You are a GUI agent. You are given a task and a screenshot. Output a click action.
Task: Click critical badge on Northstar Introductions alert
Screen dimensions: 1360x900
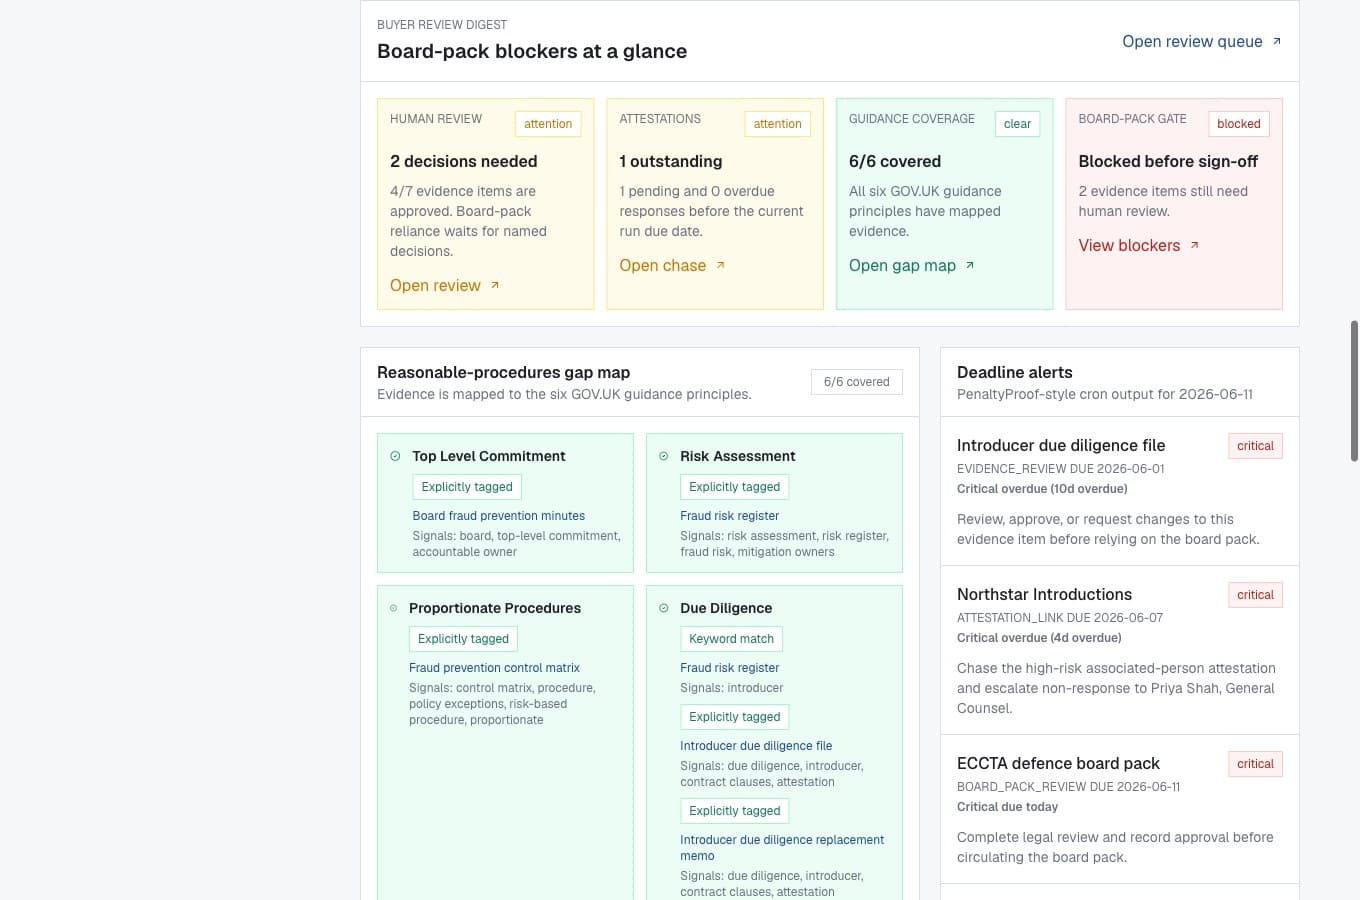[x=1255, y=595]
